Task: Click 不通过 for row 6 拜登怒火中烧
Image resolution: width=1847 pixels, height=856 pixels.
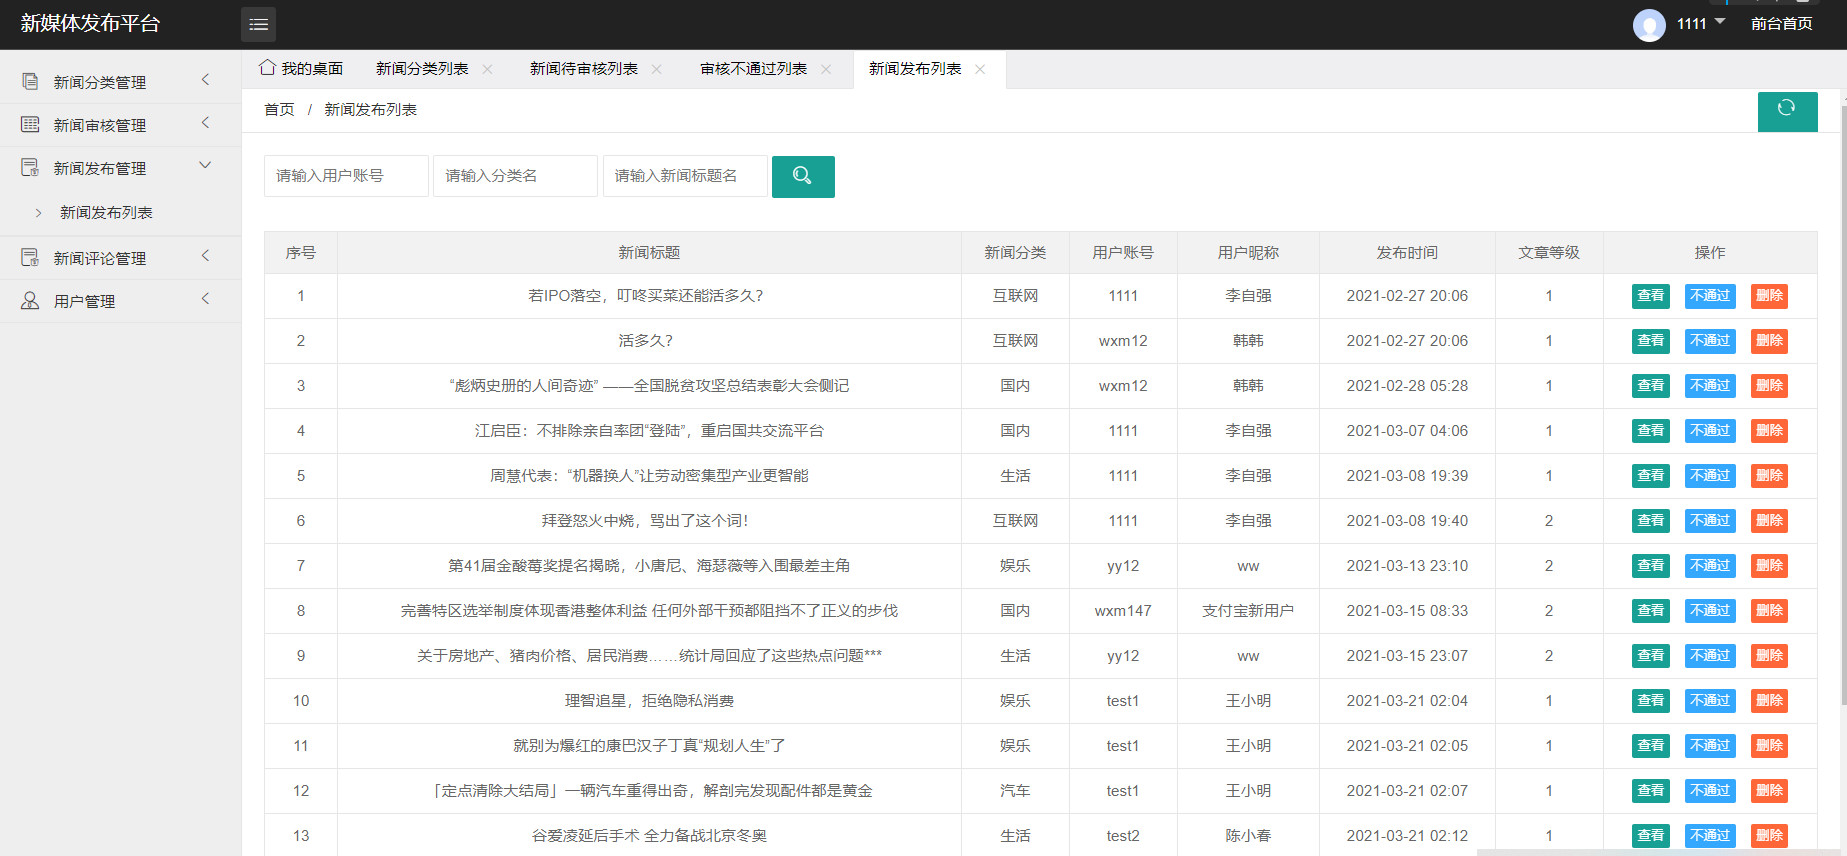Action: click(1710, 521)
